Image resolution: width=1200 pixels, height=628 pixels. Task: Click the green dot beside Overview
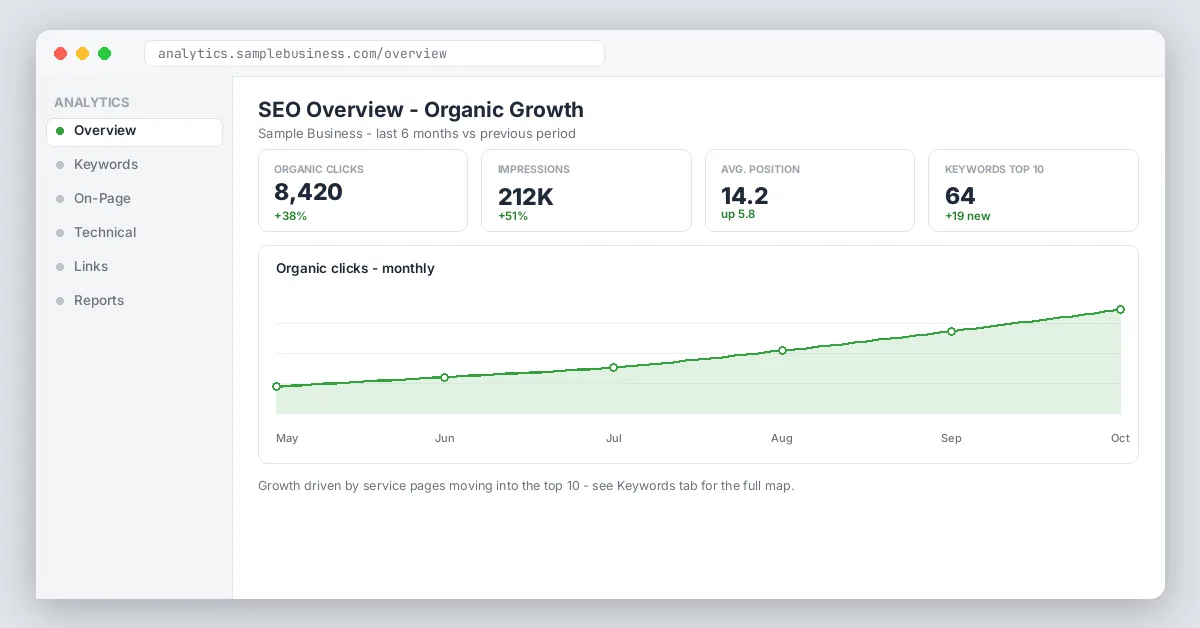(60, 131)
